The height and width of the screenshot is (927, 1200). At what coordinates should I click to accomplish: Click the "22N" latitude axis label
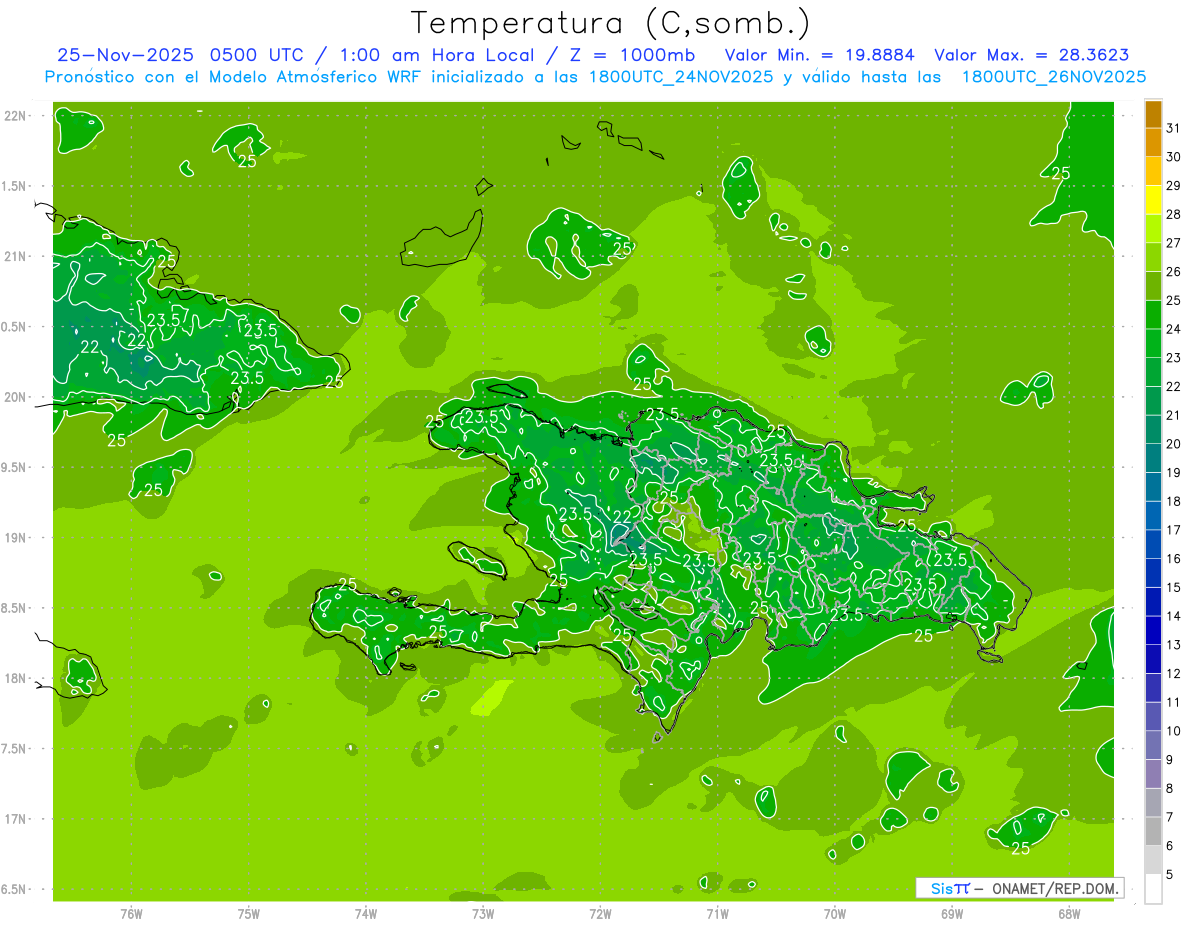click(15, 115)
